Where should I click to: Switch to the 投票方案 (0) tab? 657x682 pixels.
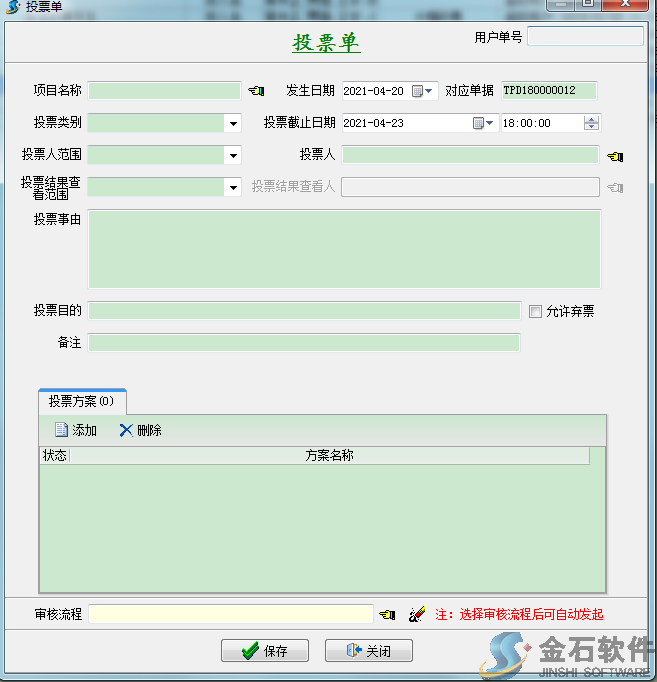pyautogui.click(x=81, y=401)
